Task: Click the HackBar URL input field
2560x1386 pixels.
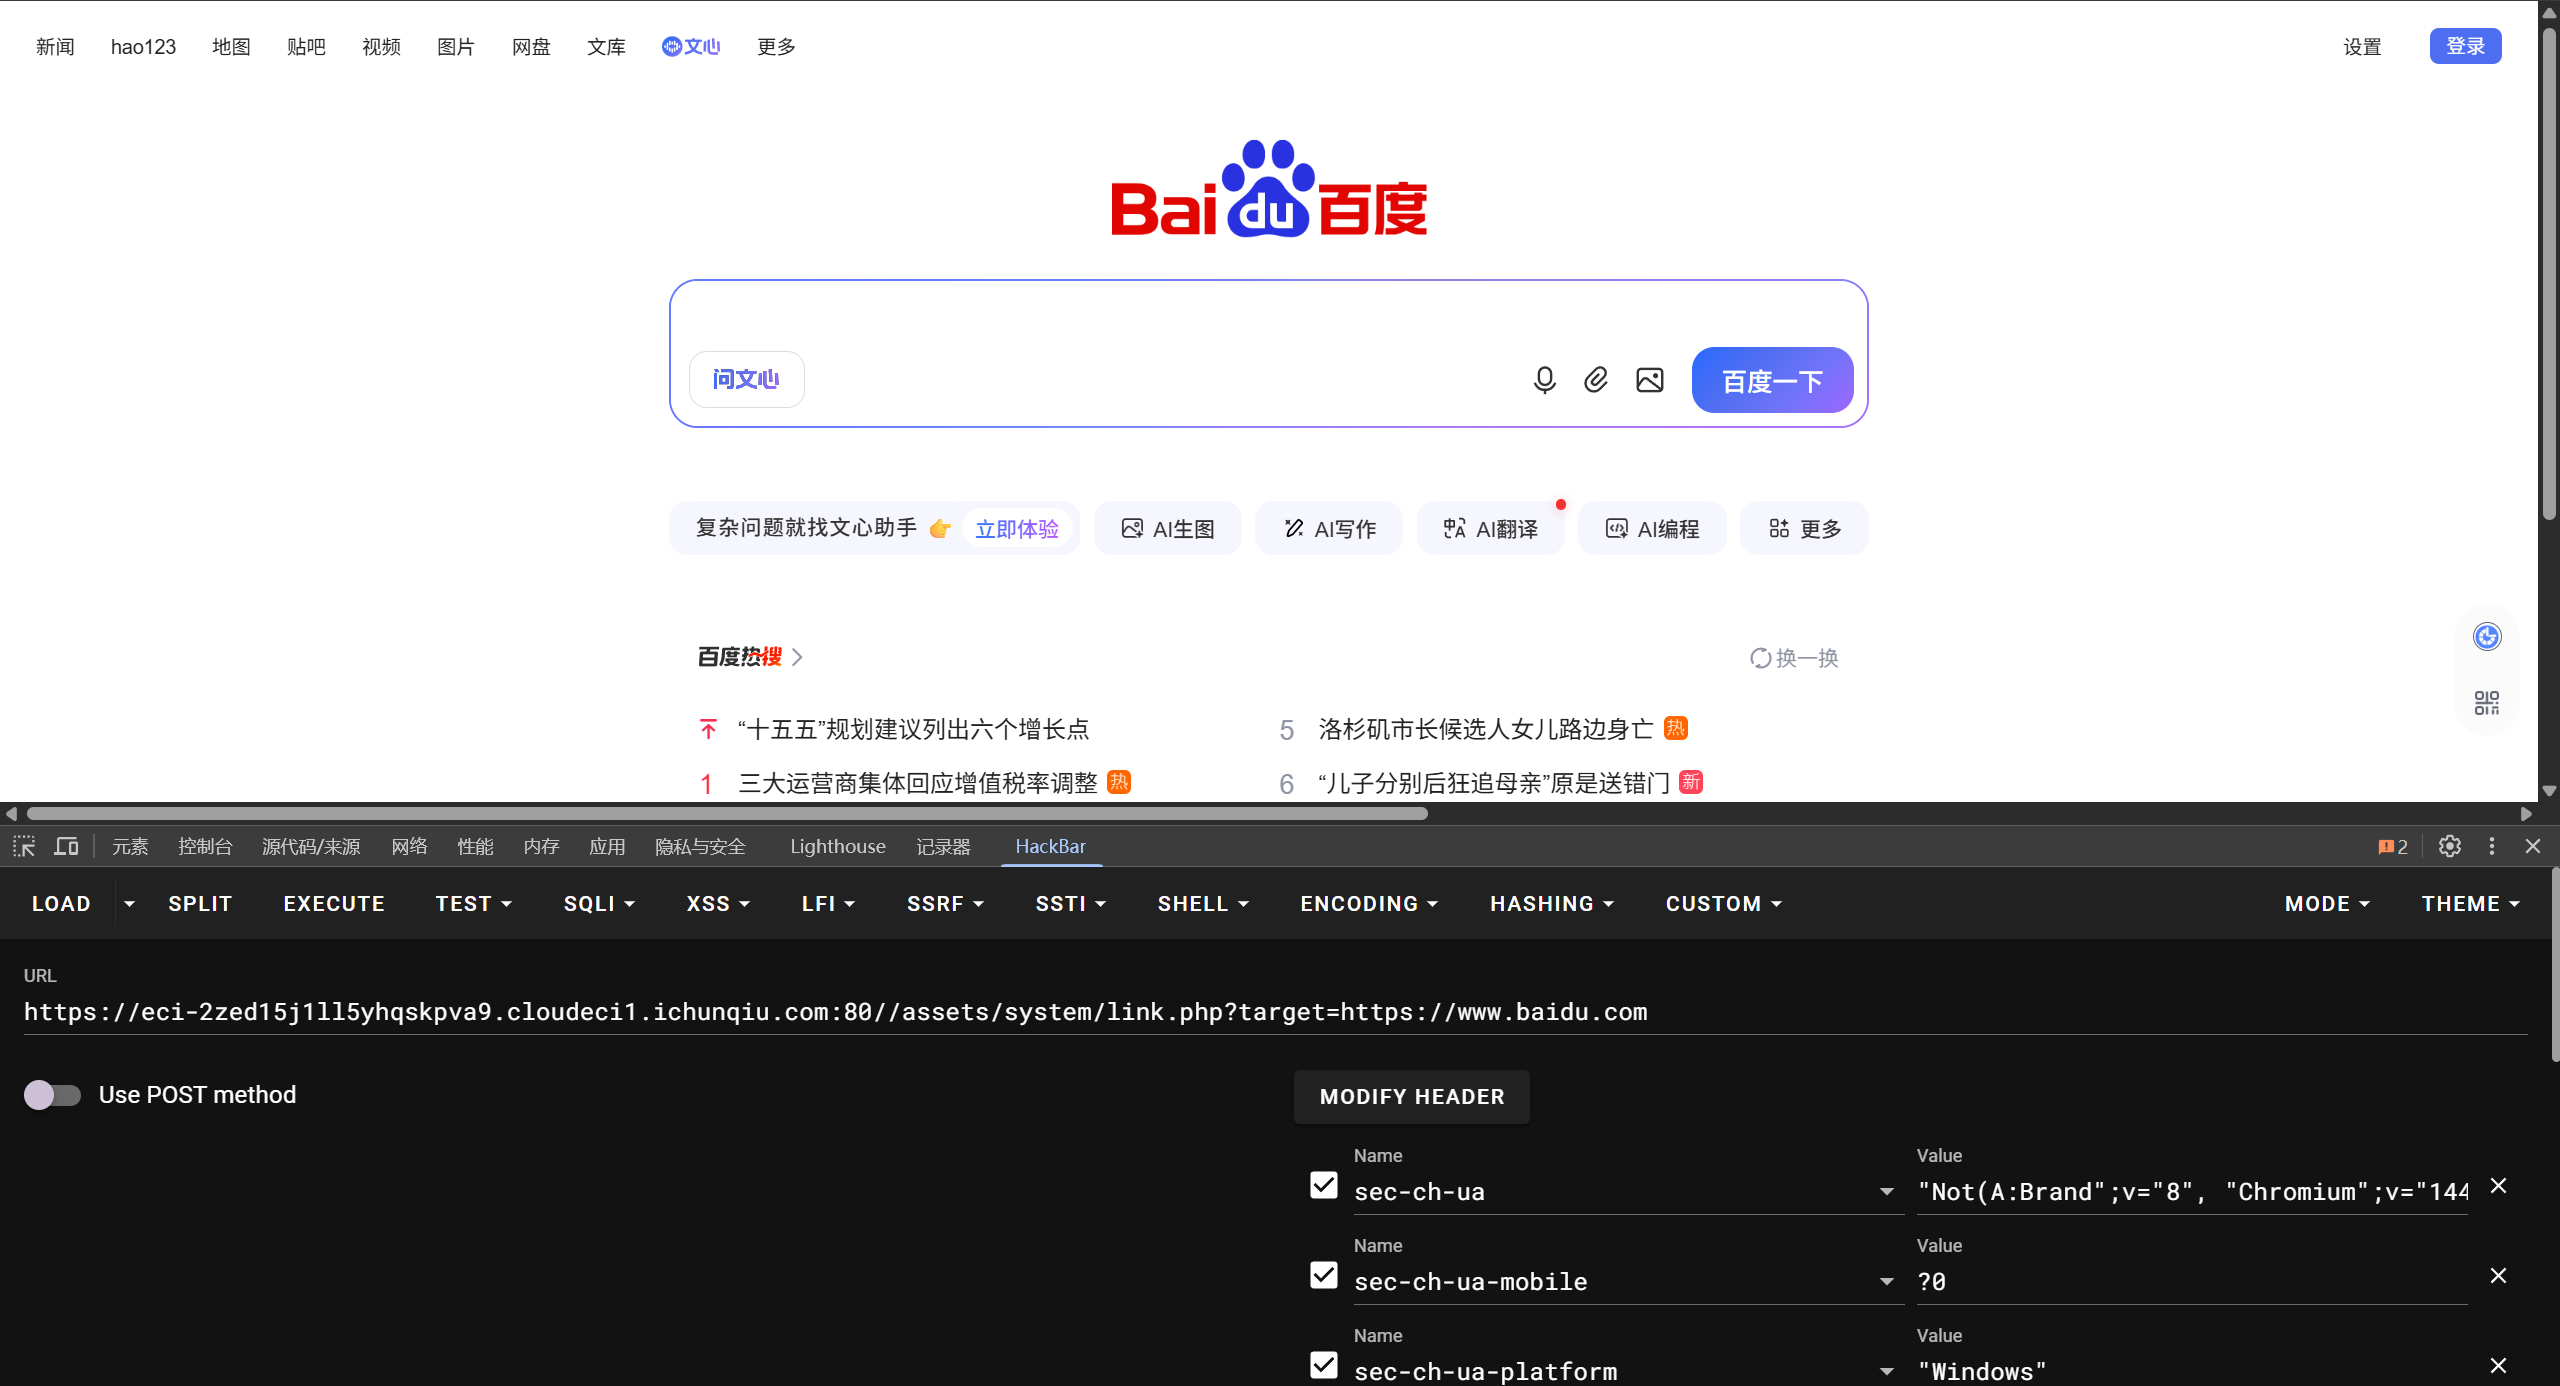Action: click(1274, 1012)
